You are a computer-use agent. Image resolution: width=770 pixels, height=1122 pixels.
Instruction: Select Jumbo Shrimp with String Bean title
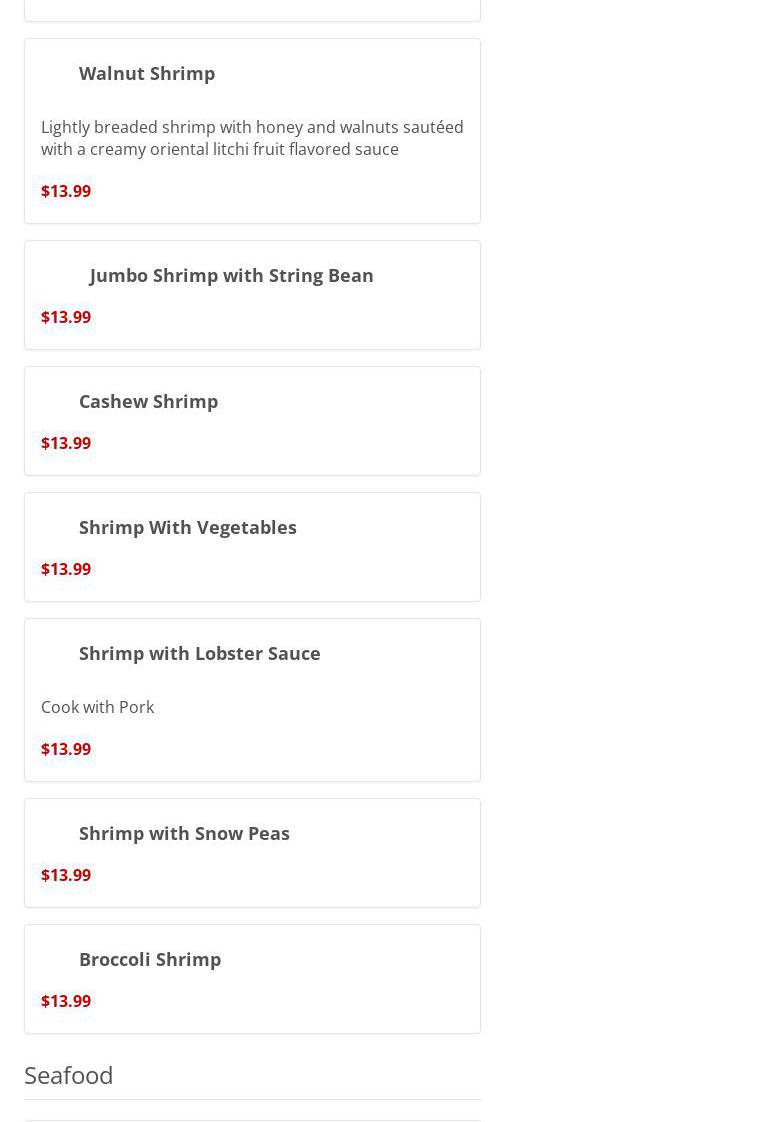coord(231,275)
